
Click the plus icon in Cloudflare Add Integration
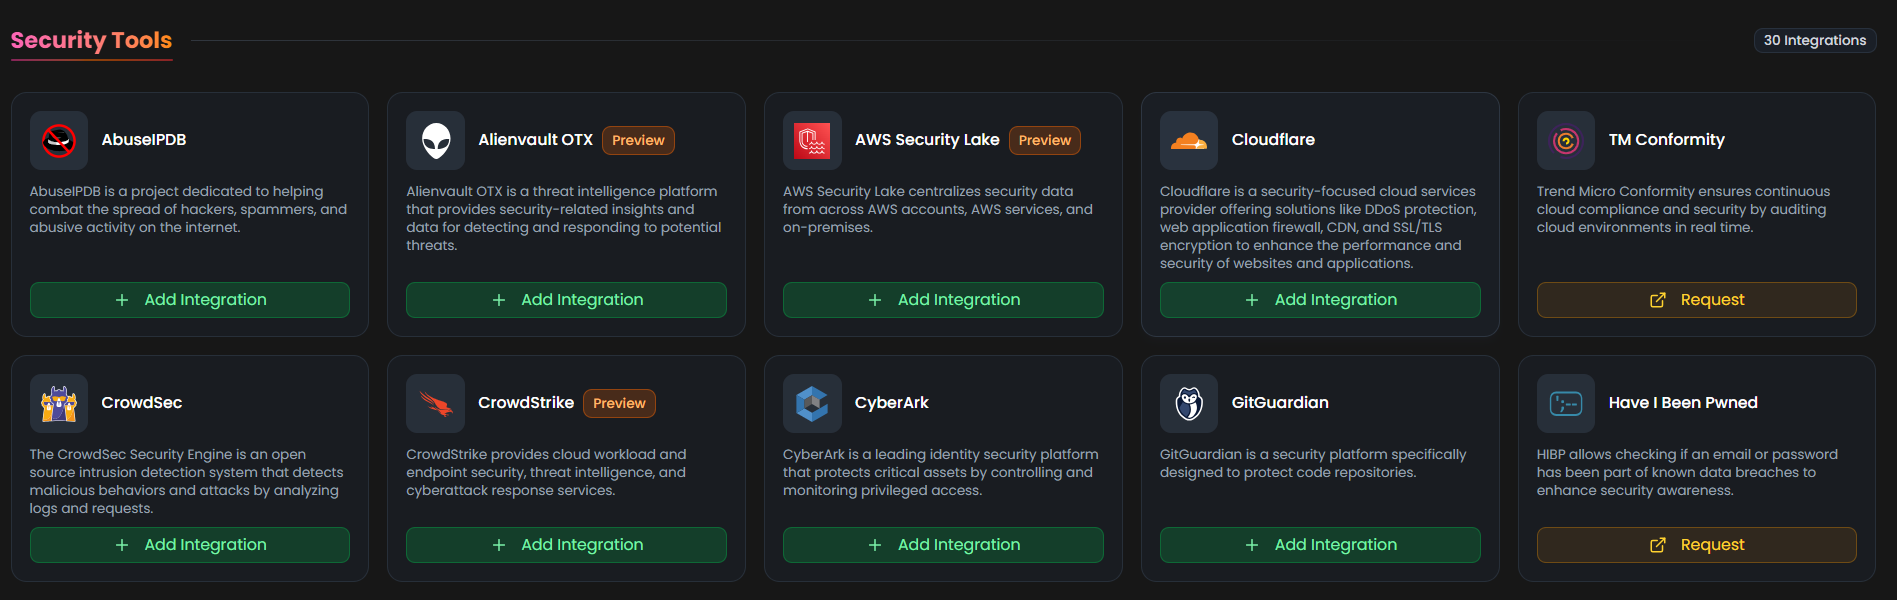pyautogui.click(x=1252, y=300)
